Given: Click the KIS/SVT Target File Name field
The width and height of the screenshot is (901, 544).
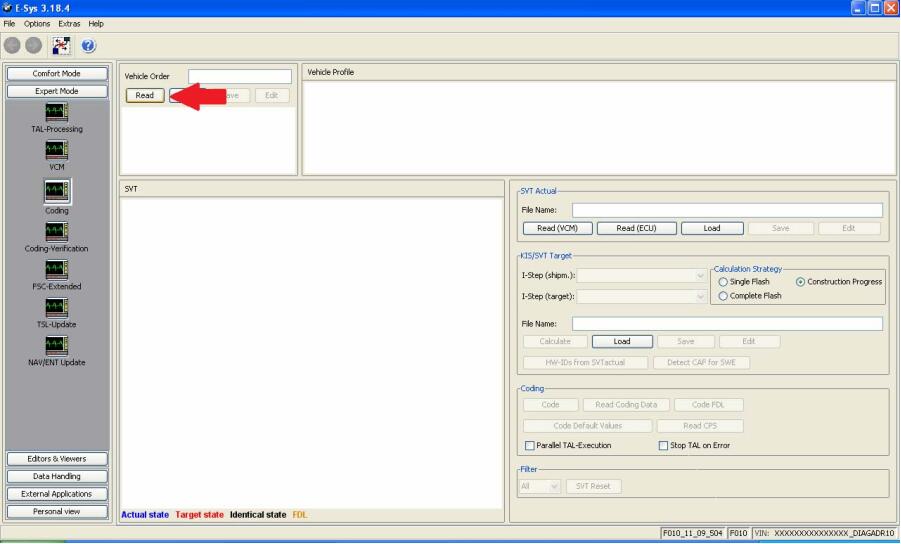Looking at the screenshot, I should pyautogui.click(x=727, y=324).
